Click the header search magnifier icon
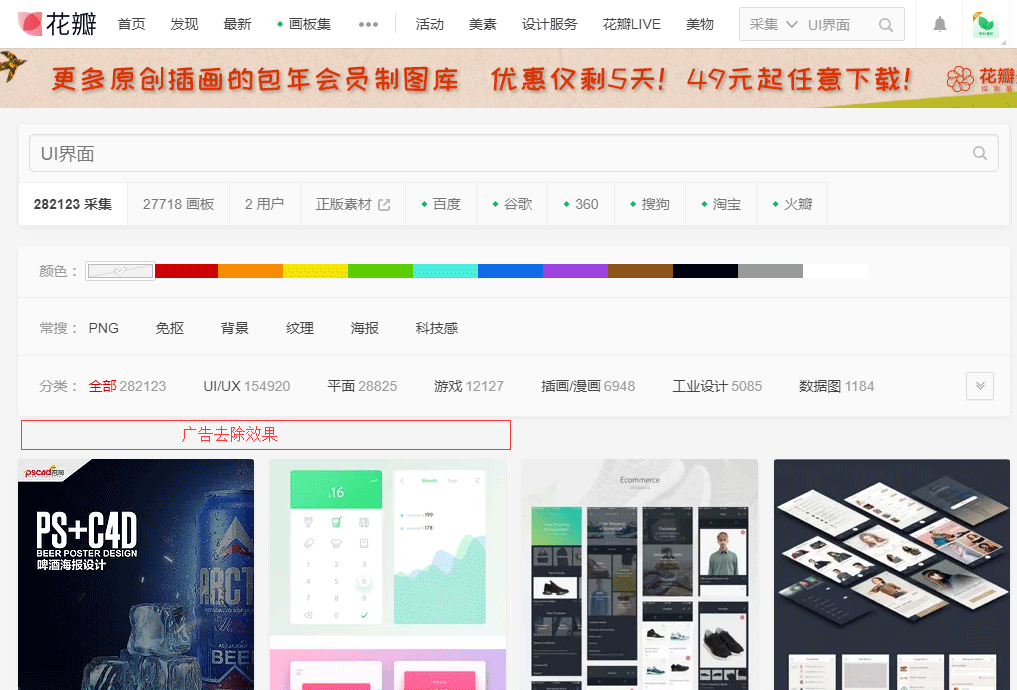Image resolution: width=1017 pixels, height=690 pixels. (885, 25)
